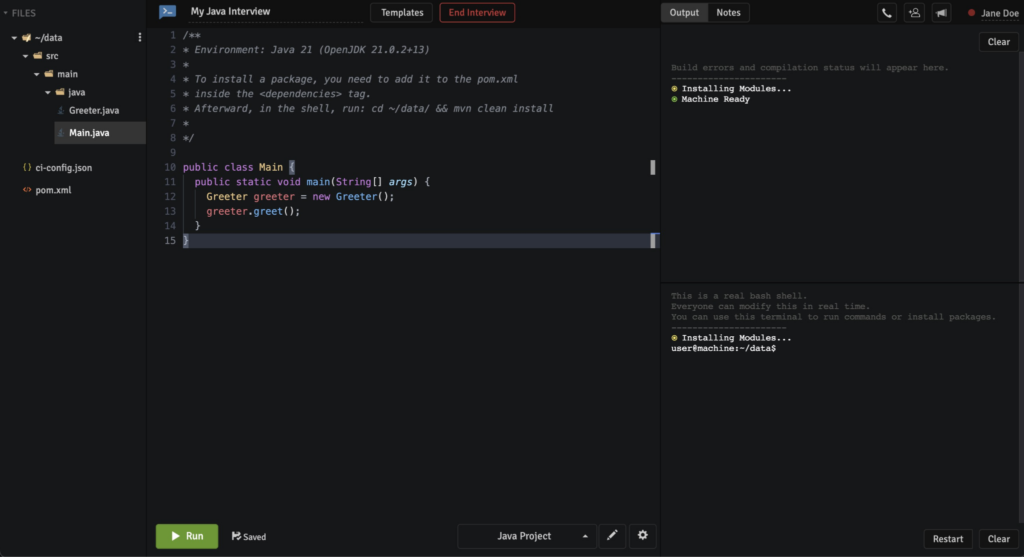Image resolution: width=1024 pixels, height=557 pixels.
Task: Open the Templates button
Action: pos(402,12)
